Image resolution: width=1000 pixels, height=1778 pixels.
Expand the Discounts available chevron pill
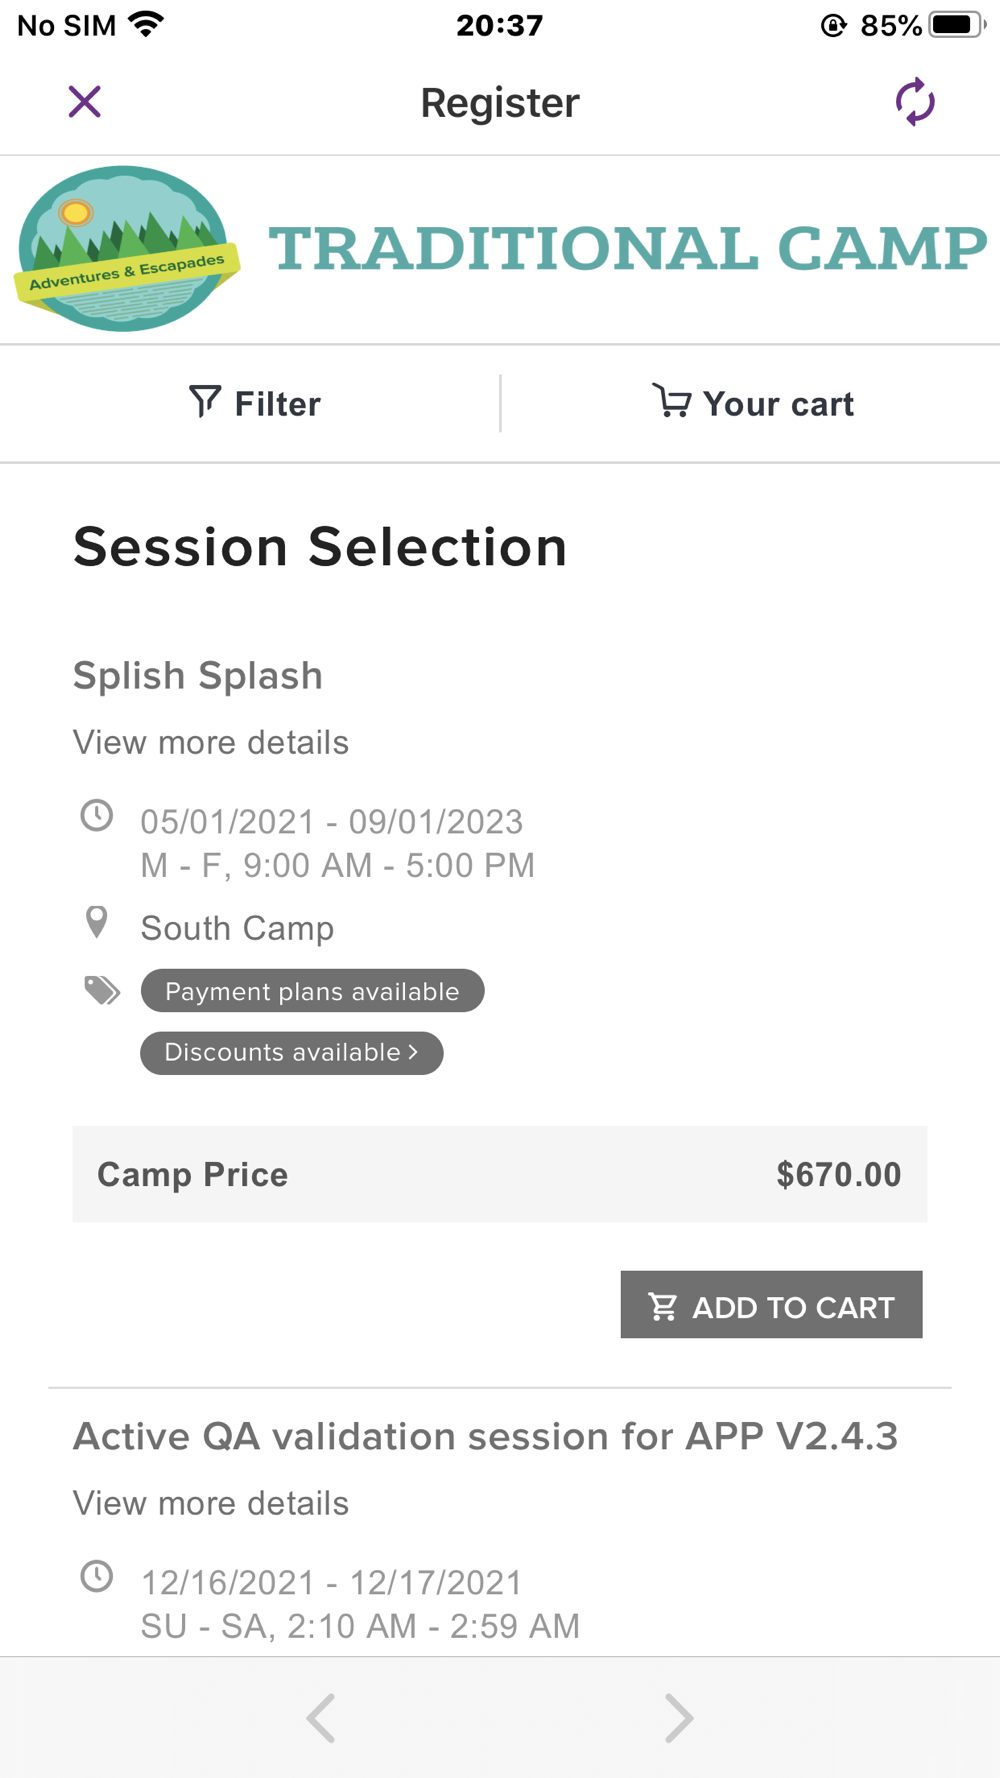click(291, 1053)
